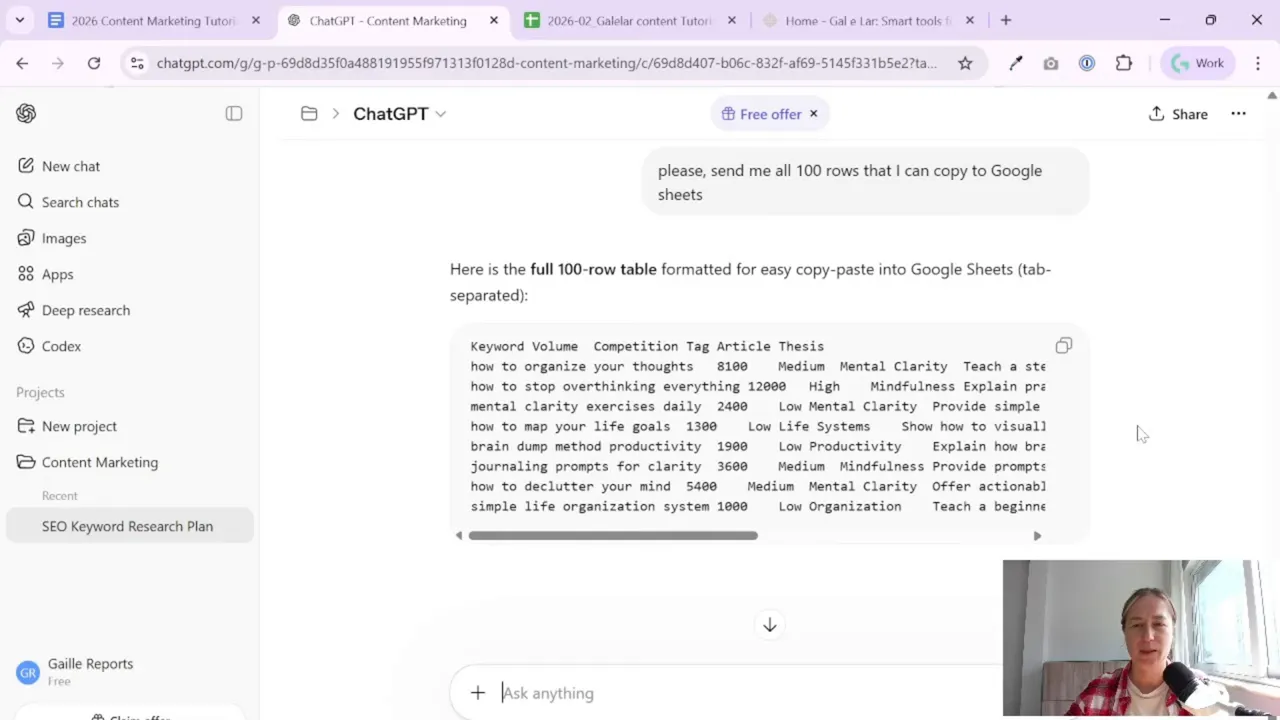The width and height of the screenshot is (1280, 720).
Task: Open a new browser tab
Action: tap(1006, 20)
